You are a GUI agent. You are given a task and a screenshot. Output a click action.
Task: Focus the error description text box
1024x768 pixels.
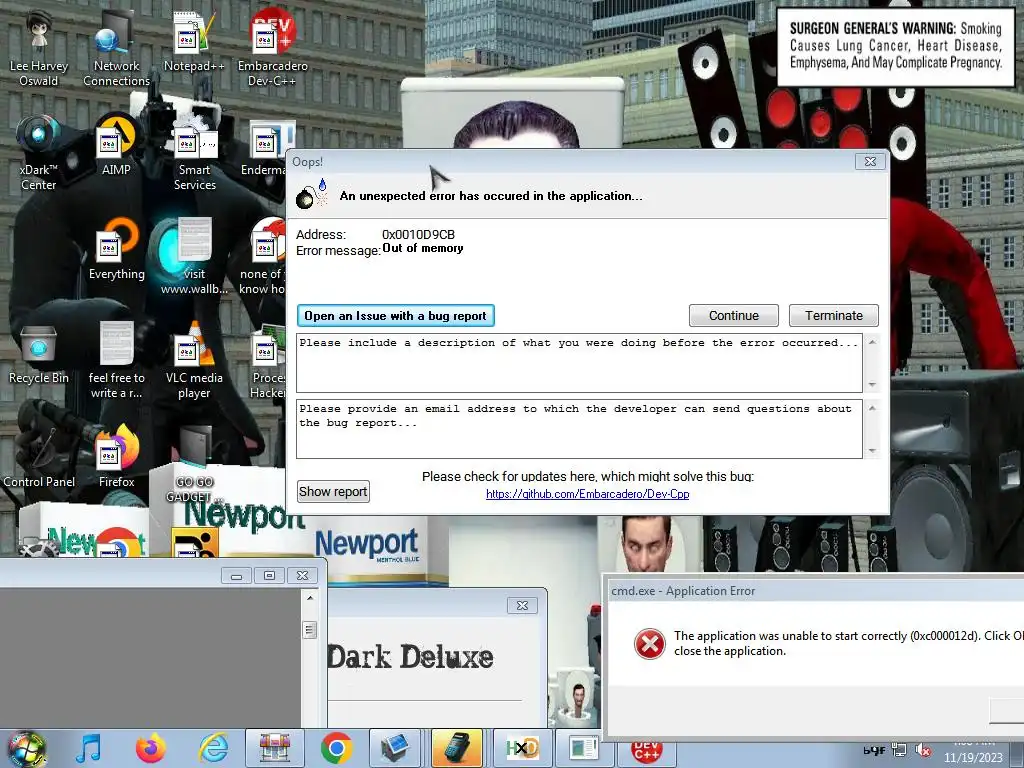coord(579,363)
